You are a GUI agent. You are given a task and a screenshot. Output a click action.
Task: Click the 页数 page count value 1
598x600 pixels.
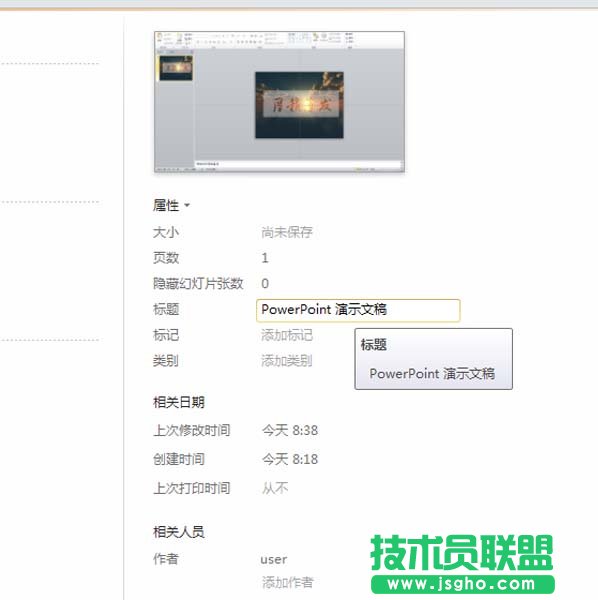point(265,258)
